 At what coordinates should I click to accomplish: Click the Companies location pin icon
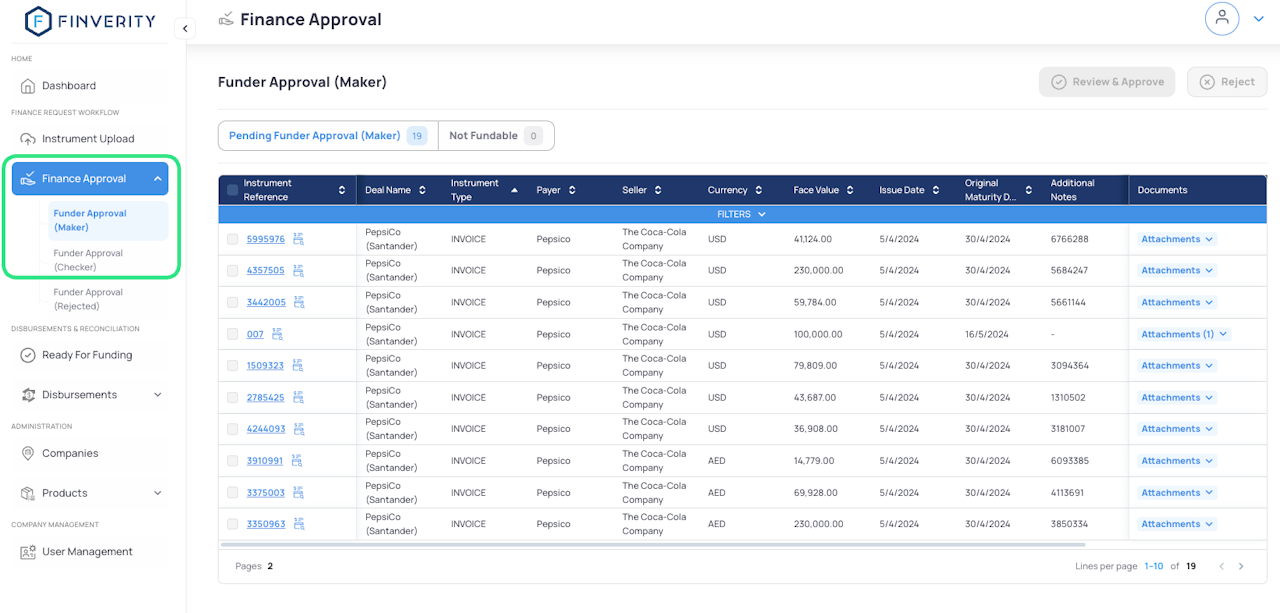click(28, 454)
